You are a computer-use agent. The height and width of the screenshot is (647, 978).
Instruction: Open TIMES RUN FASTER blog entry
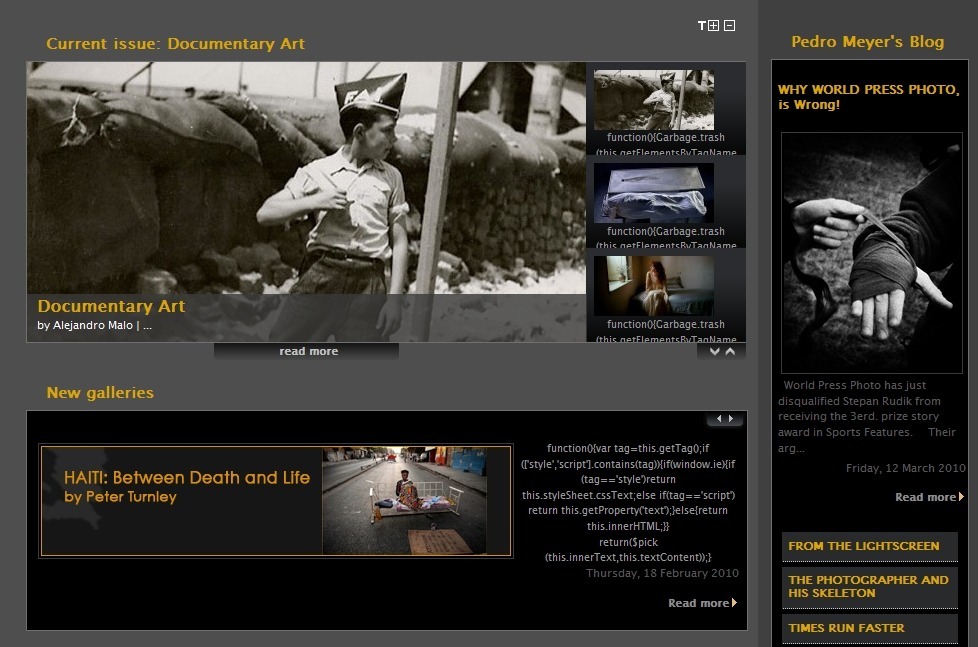click(869, 628)
